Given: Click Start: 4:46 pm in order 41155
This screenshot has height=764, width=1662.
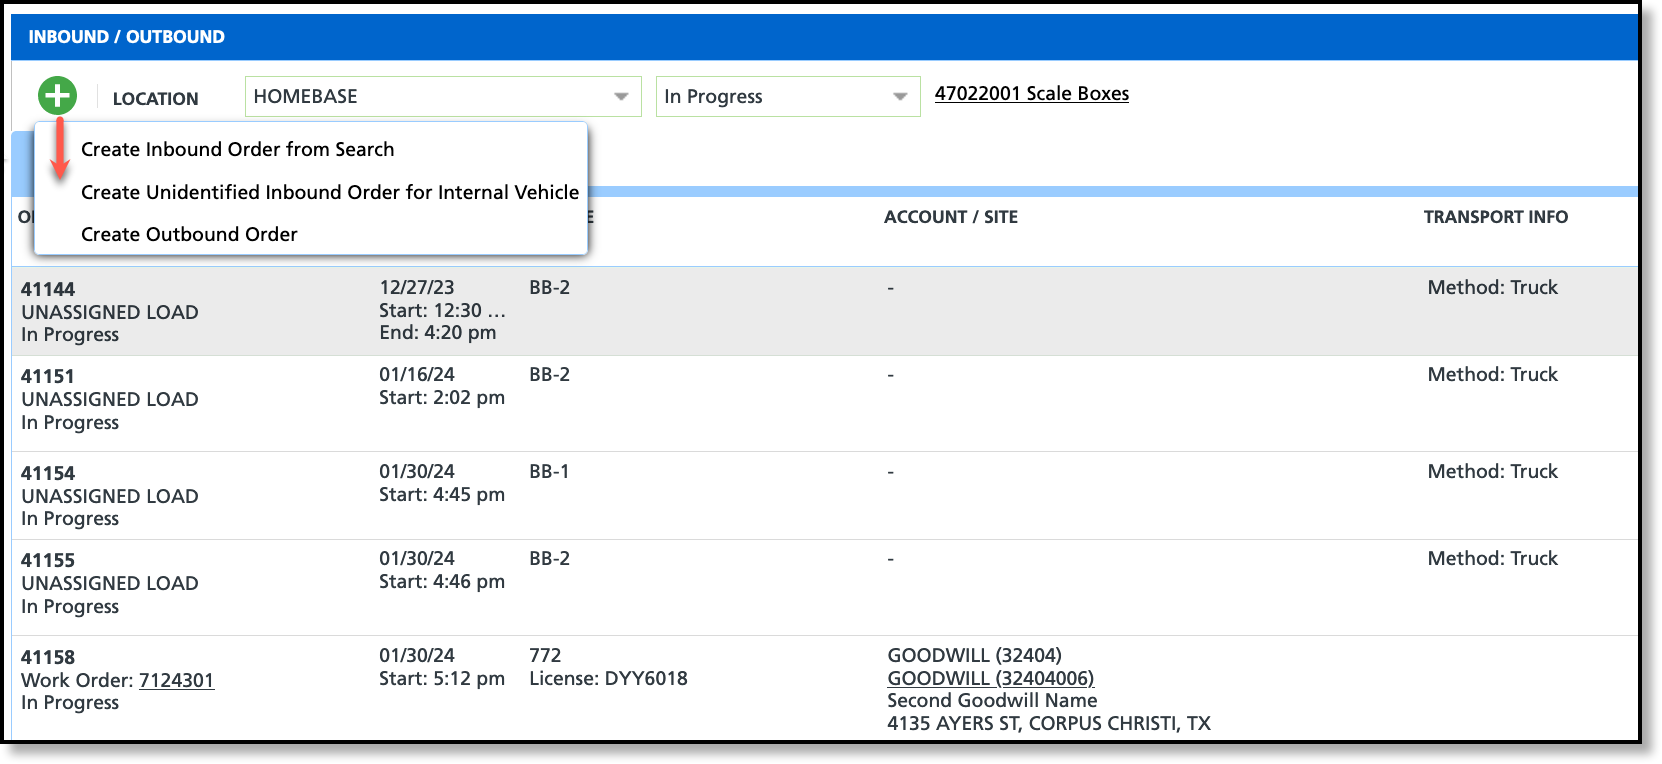Looking at the screenshot, I should 442,581.
